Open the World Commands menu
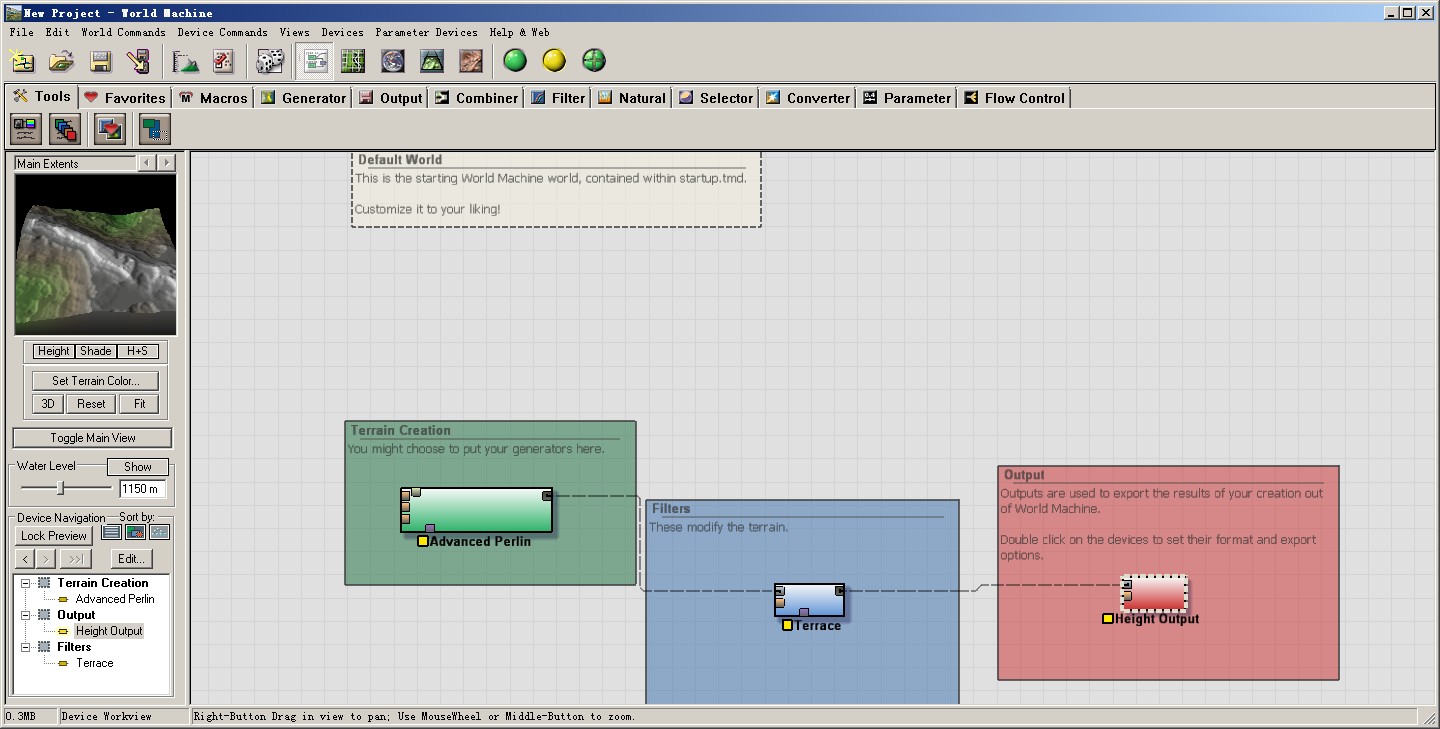 tap(123, 32)
